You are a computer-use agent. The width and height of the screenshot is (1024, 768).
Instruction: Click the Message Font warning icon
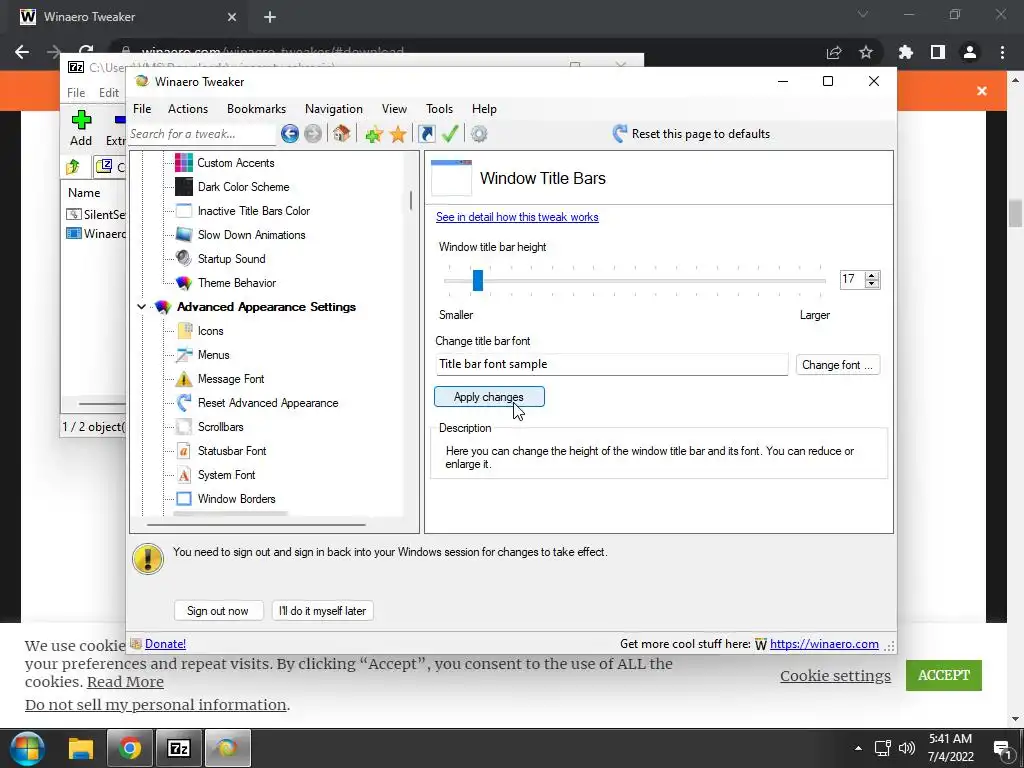pyautogui.click(x=184, y=379)
